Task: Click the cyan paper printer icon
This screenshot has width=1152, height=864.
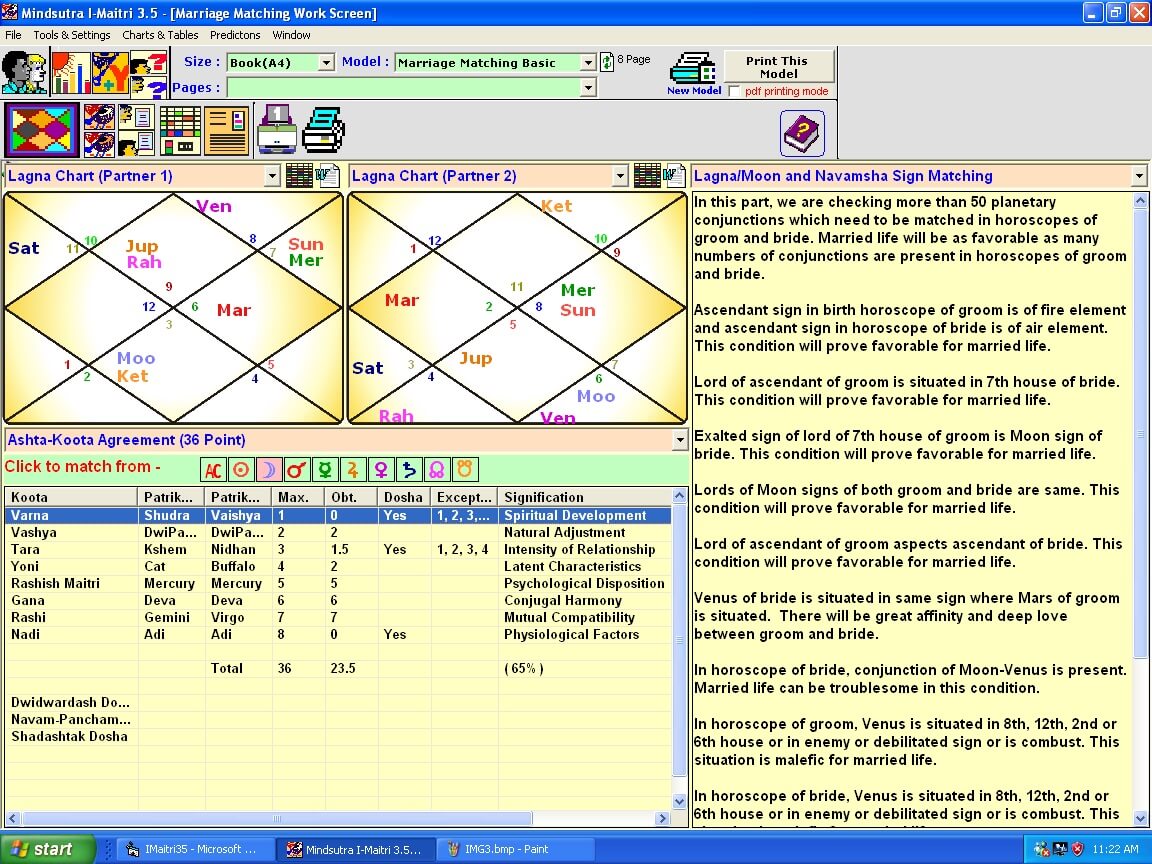Action: click(323, 129)
